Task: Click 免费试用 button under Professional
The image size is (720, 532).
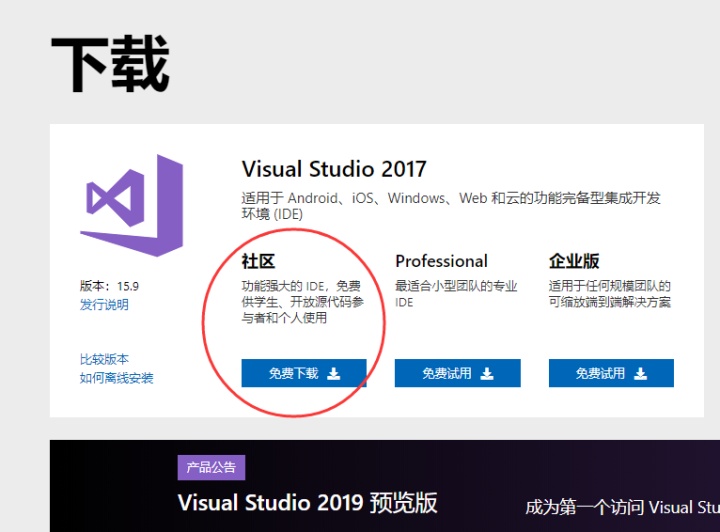Action: 457,373
